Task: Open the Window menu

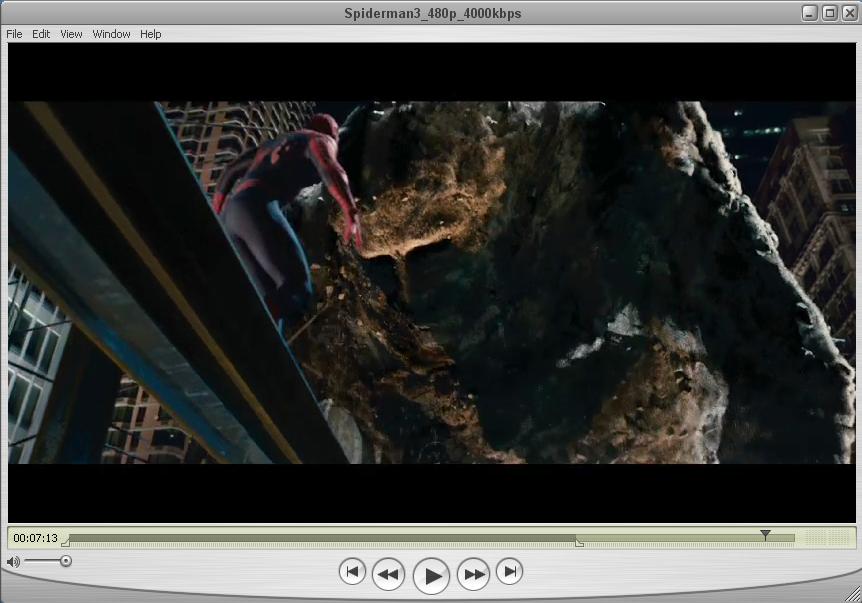Action: click(x=111, y=34)
